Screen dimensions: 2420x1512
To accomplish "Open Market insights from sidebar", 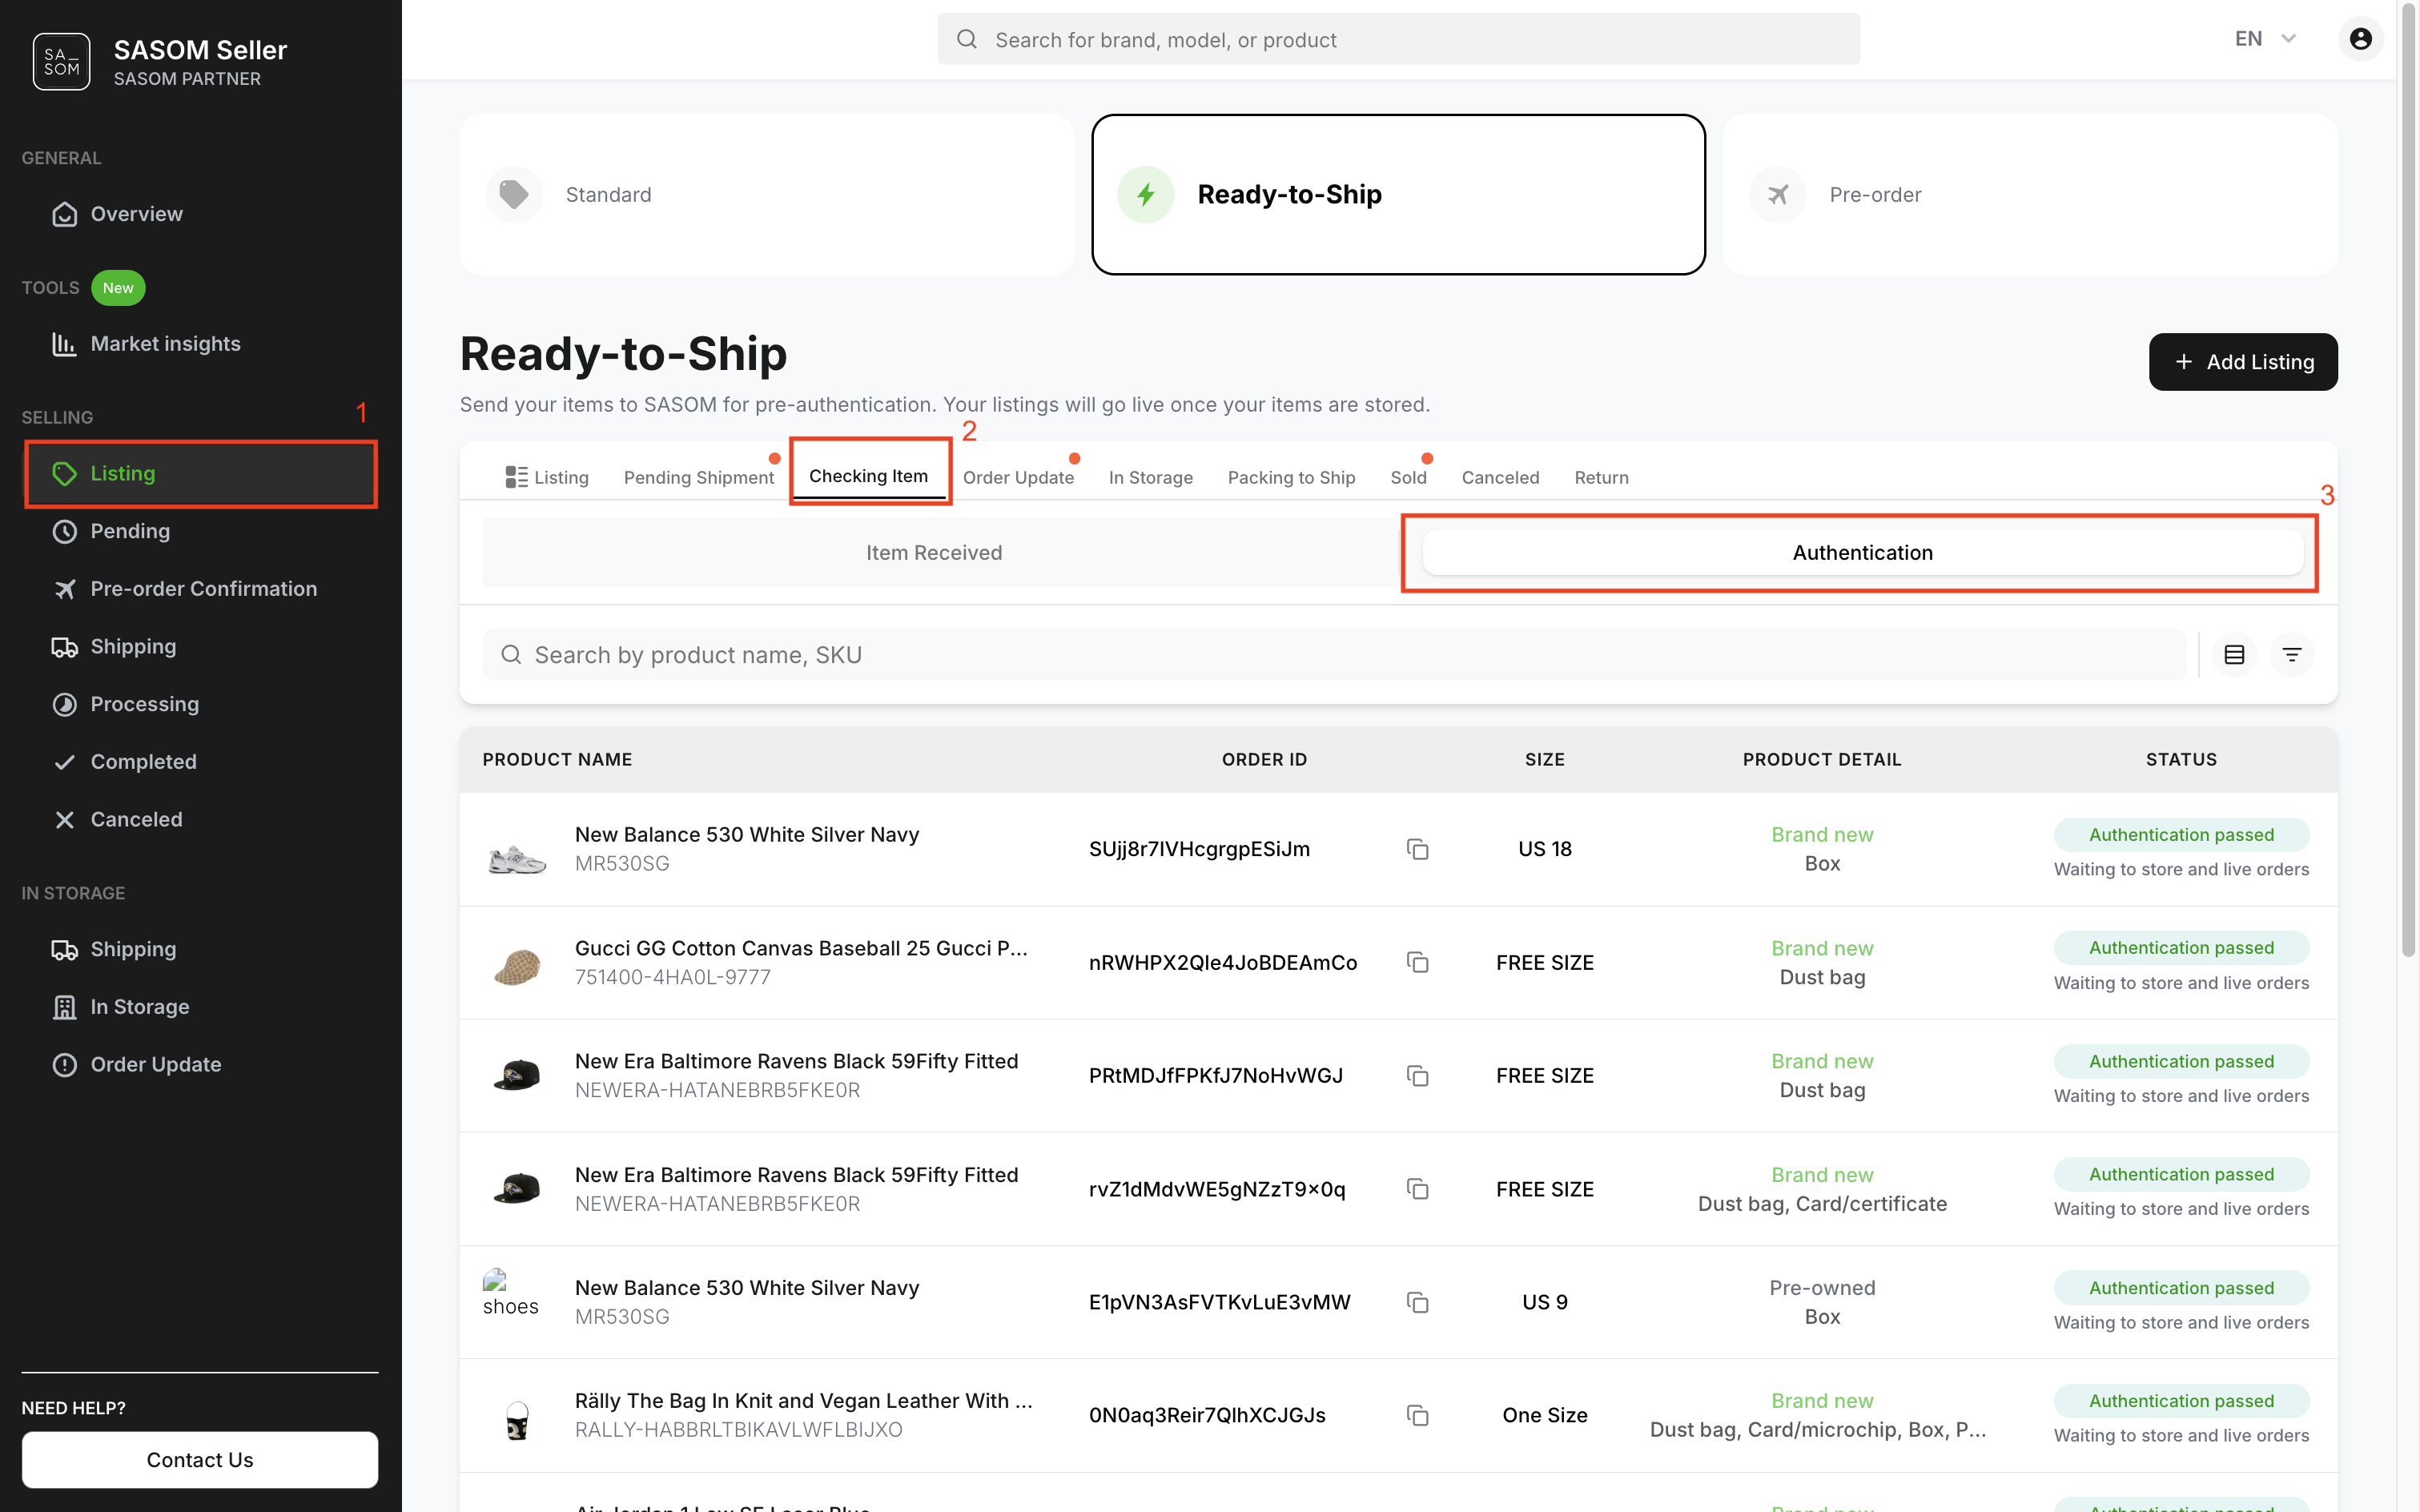I will pyautogui.click(x=165, y=344).
